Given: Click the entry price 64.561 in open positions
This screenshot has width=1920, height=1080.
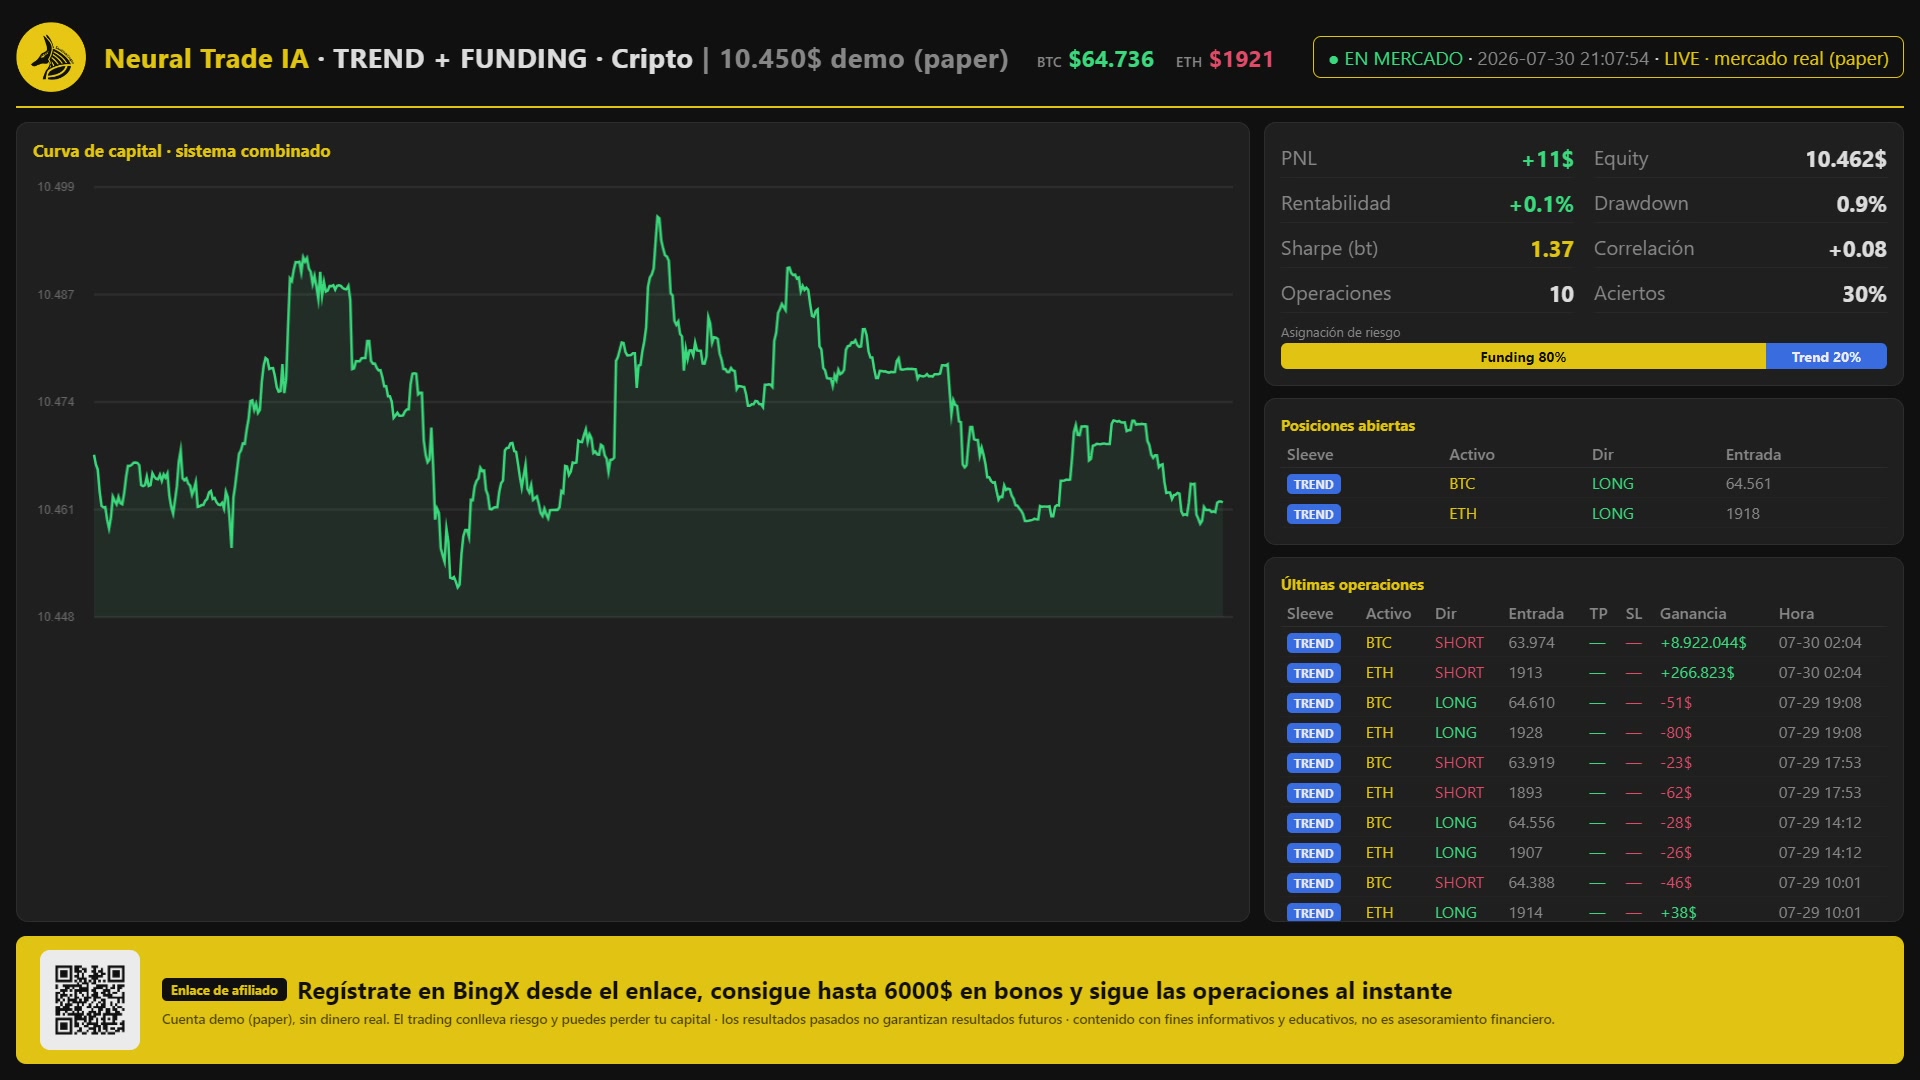Looking at the screenshot, I should tap(1748, 484).
